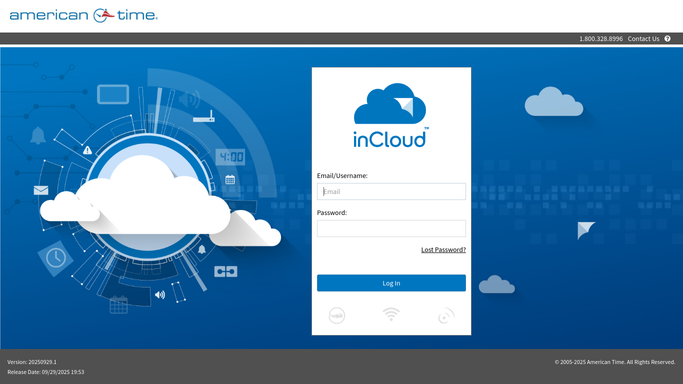The image size is (683, 384).
Task: Click the 1.800.328.8996 phone number
Action: pyautogui.click(x=601, y=39)
